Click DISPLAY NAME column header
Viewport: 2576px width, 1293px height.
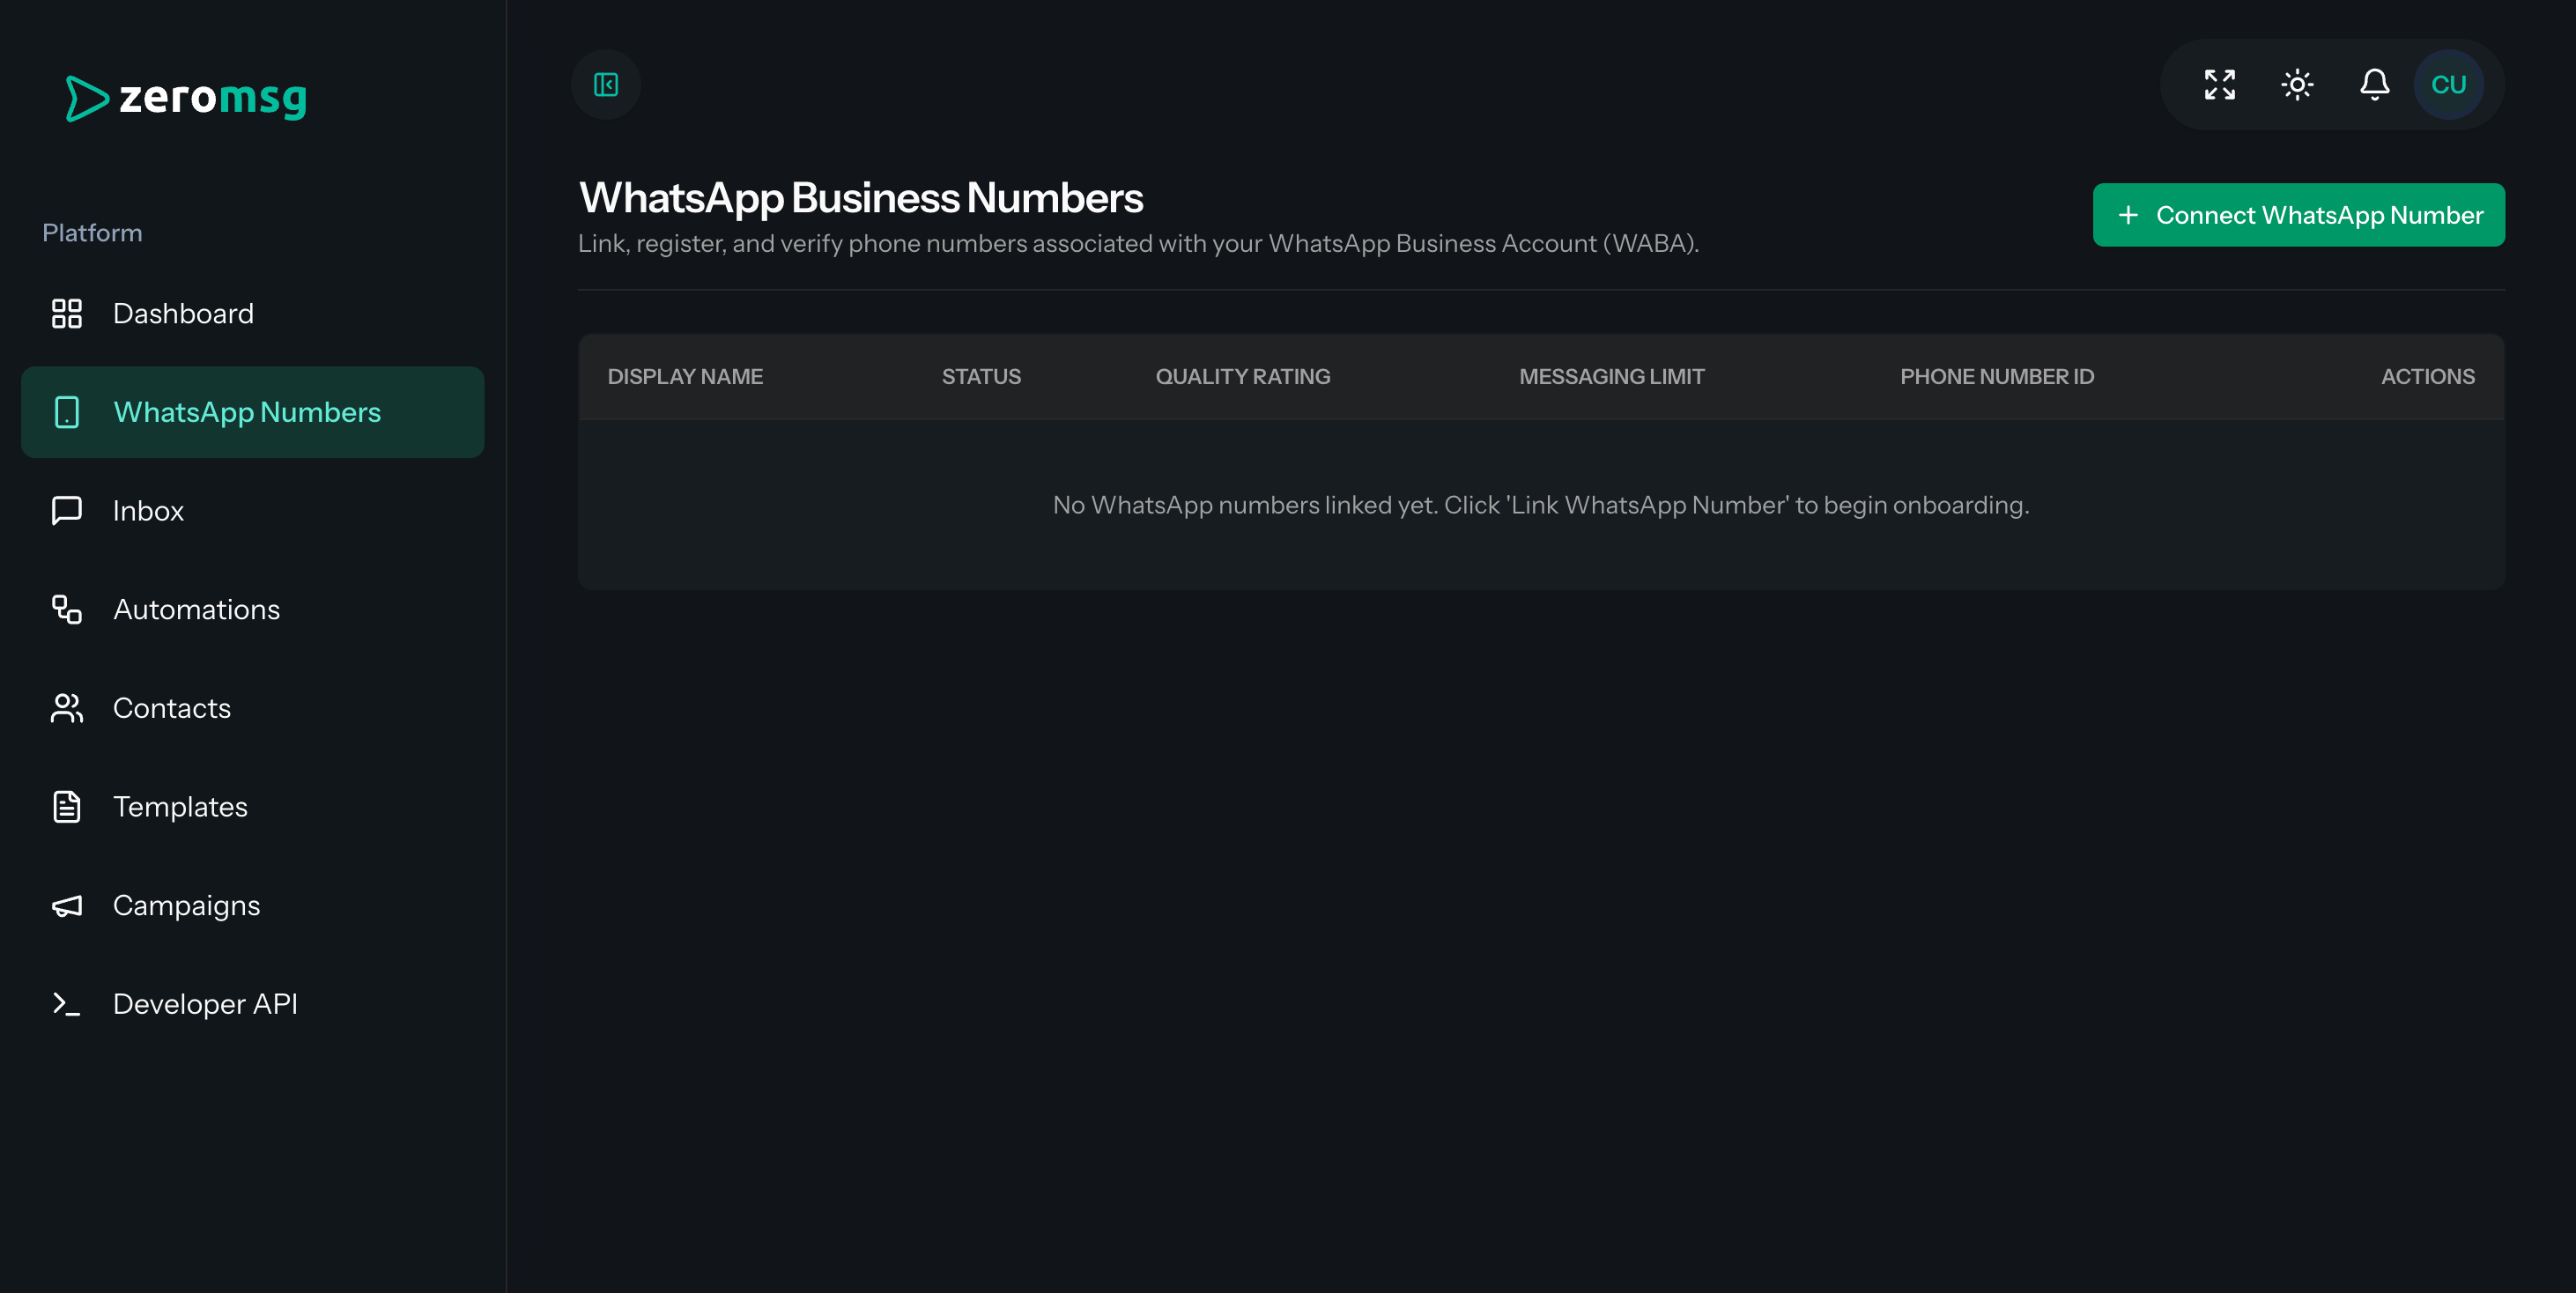click(x=685, y=377)
